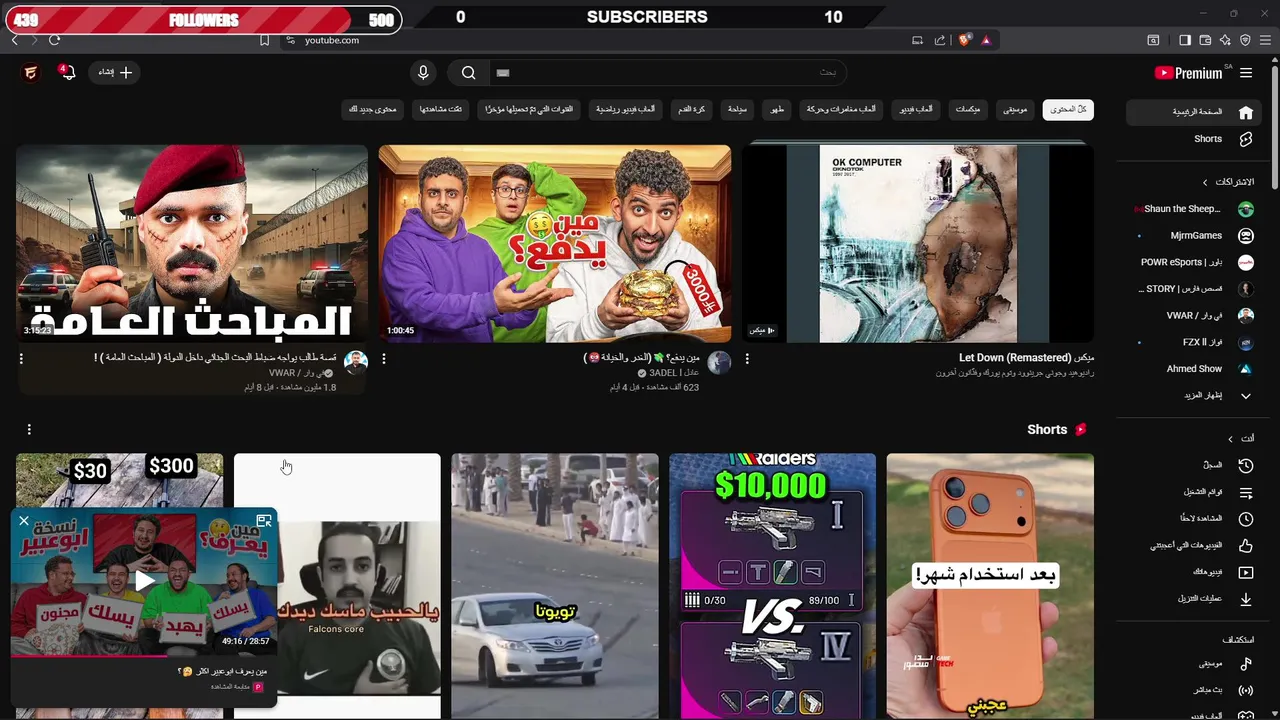
Task: Open the notifications bell
Action: [x=67, y=73]
